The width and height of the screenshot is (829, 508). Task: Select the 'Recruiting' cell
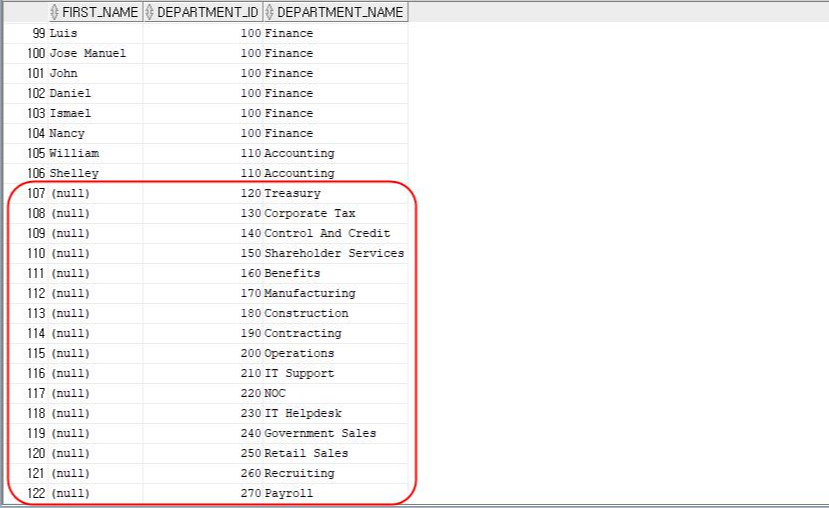coord(335,474)
